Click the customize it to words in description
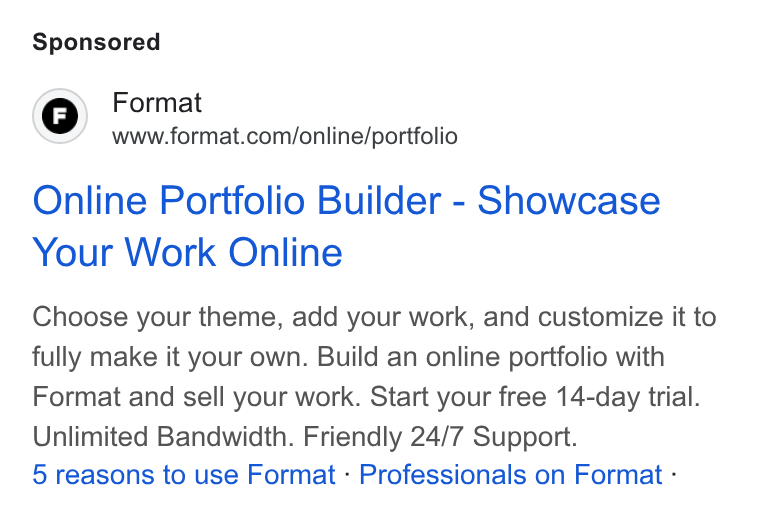Viewport: 760px width, 518px height. coord(627,317)
